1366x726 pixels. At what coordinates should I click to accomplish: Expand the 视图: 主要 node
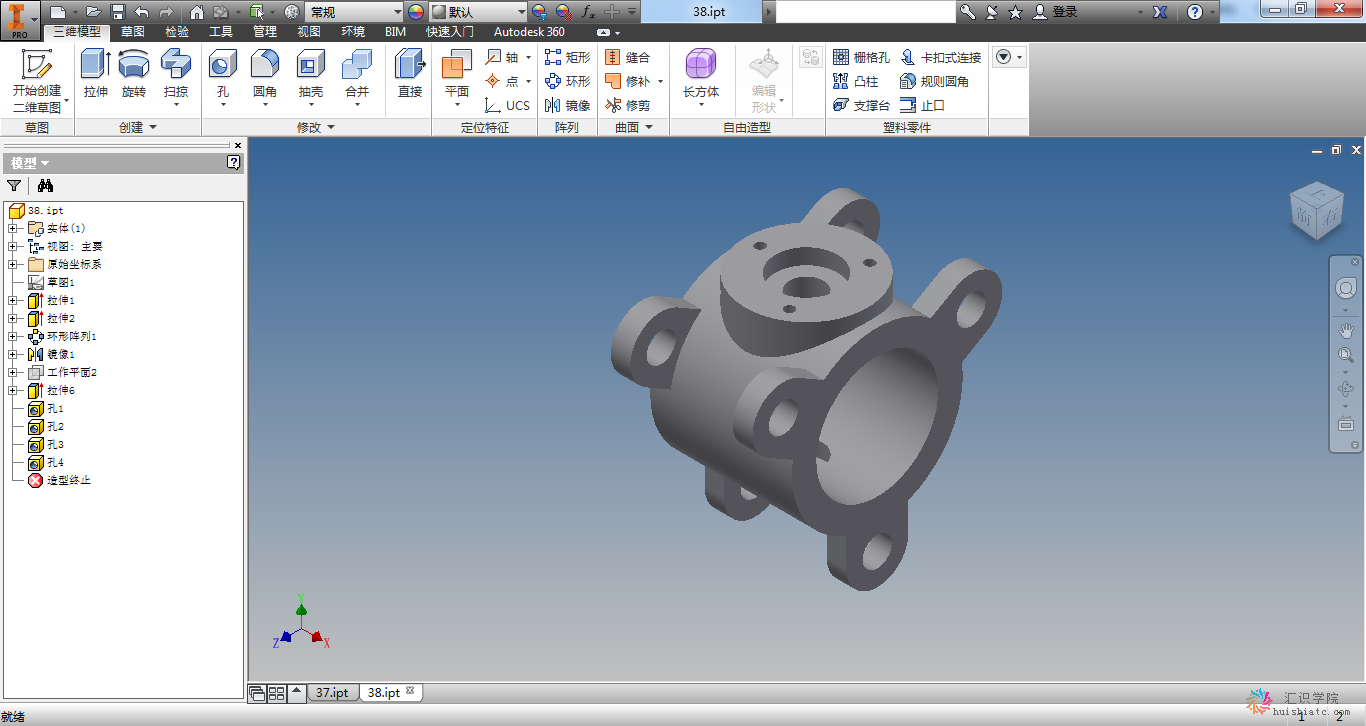click(x=12, y=246)
